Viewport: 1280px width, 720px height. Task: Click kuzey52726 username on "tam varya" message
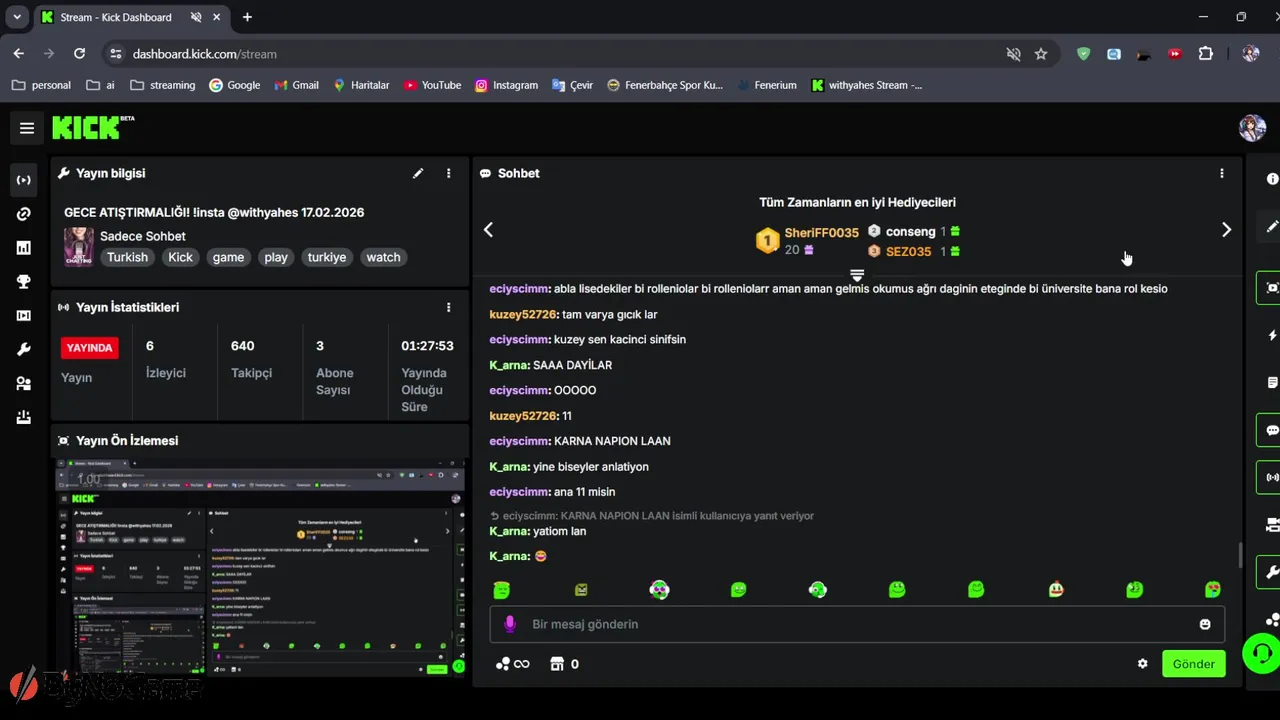tap(523, 314)
